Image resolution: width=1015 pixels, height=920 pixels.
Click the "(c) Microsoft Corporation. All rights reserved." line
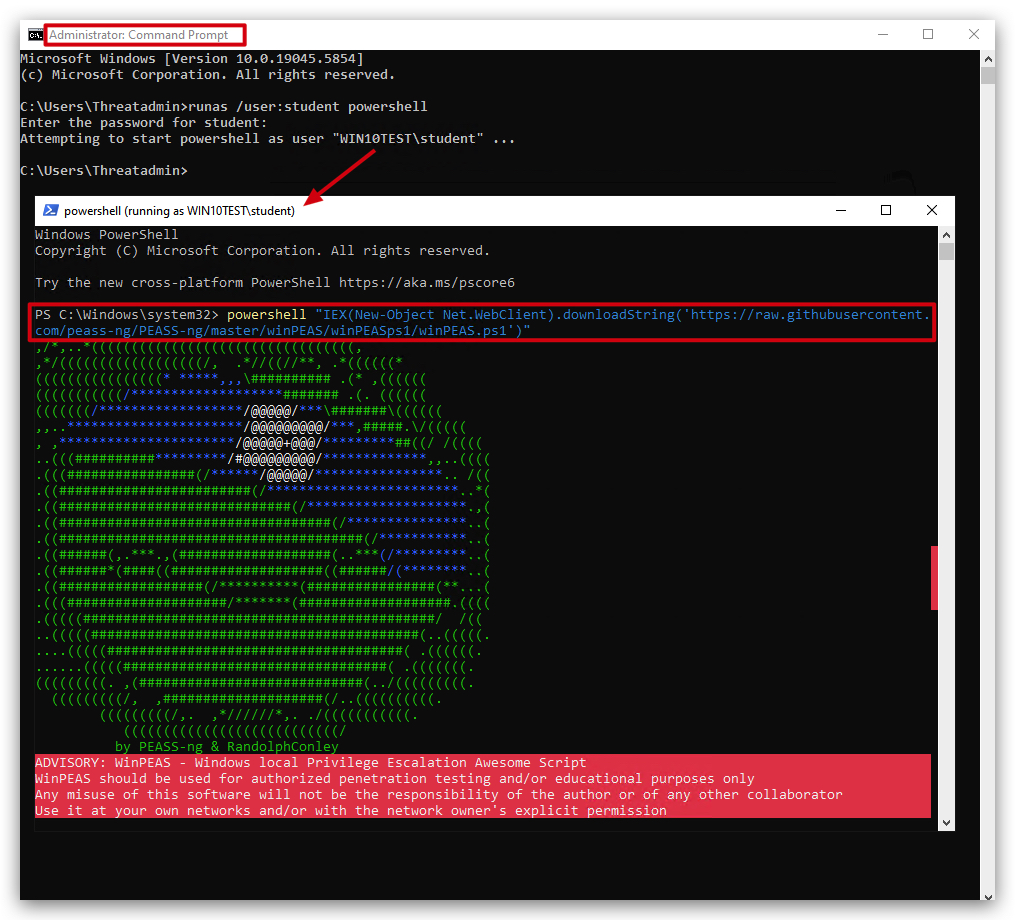click(207, 75)
